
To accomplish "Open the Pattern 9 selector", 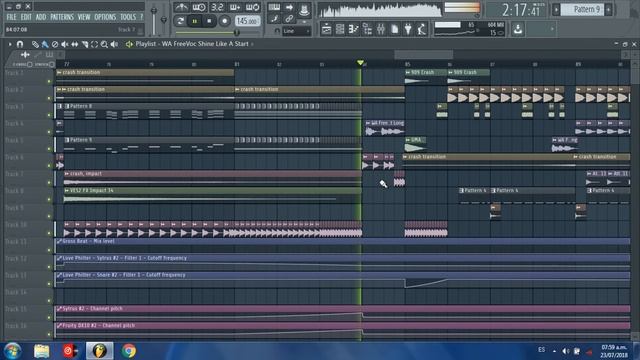I will click(x=582, y=9).
